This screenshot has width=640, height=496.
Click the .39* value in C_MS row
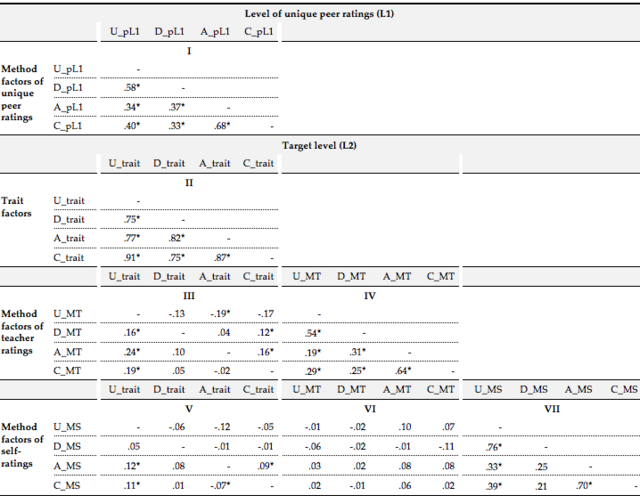point(494,486)
